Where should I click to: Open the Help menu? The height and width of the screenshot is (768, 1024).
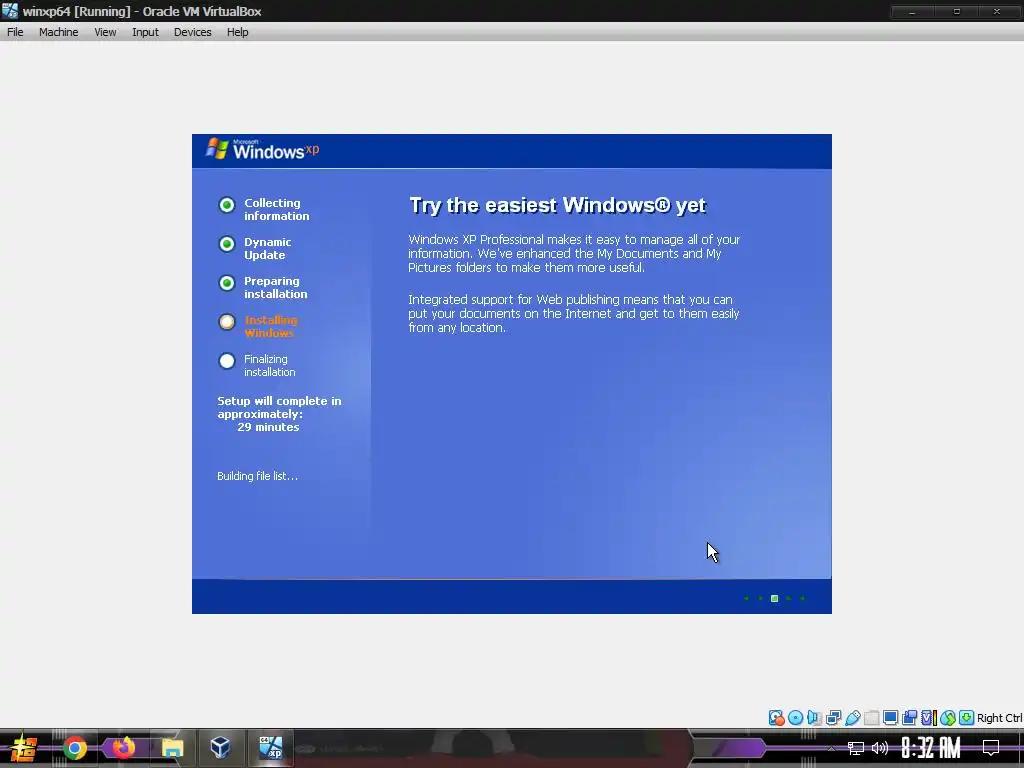(238, 32)
